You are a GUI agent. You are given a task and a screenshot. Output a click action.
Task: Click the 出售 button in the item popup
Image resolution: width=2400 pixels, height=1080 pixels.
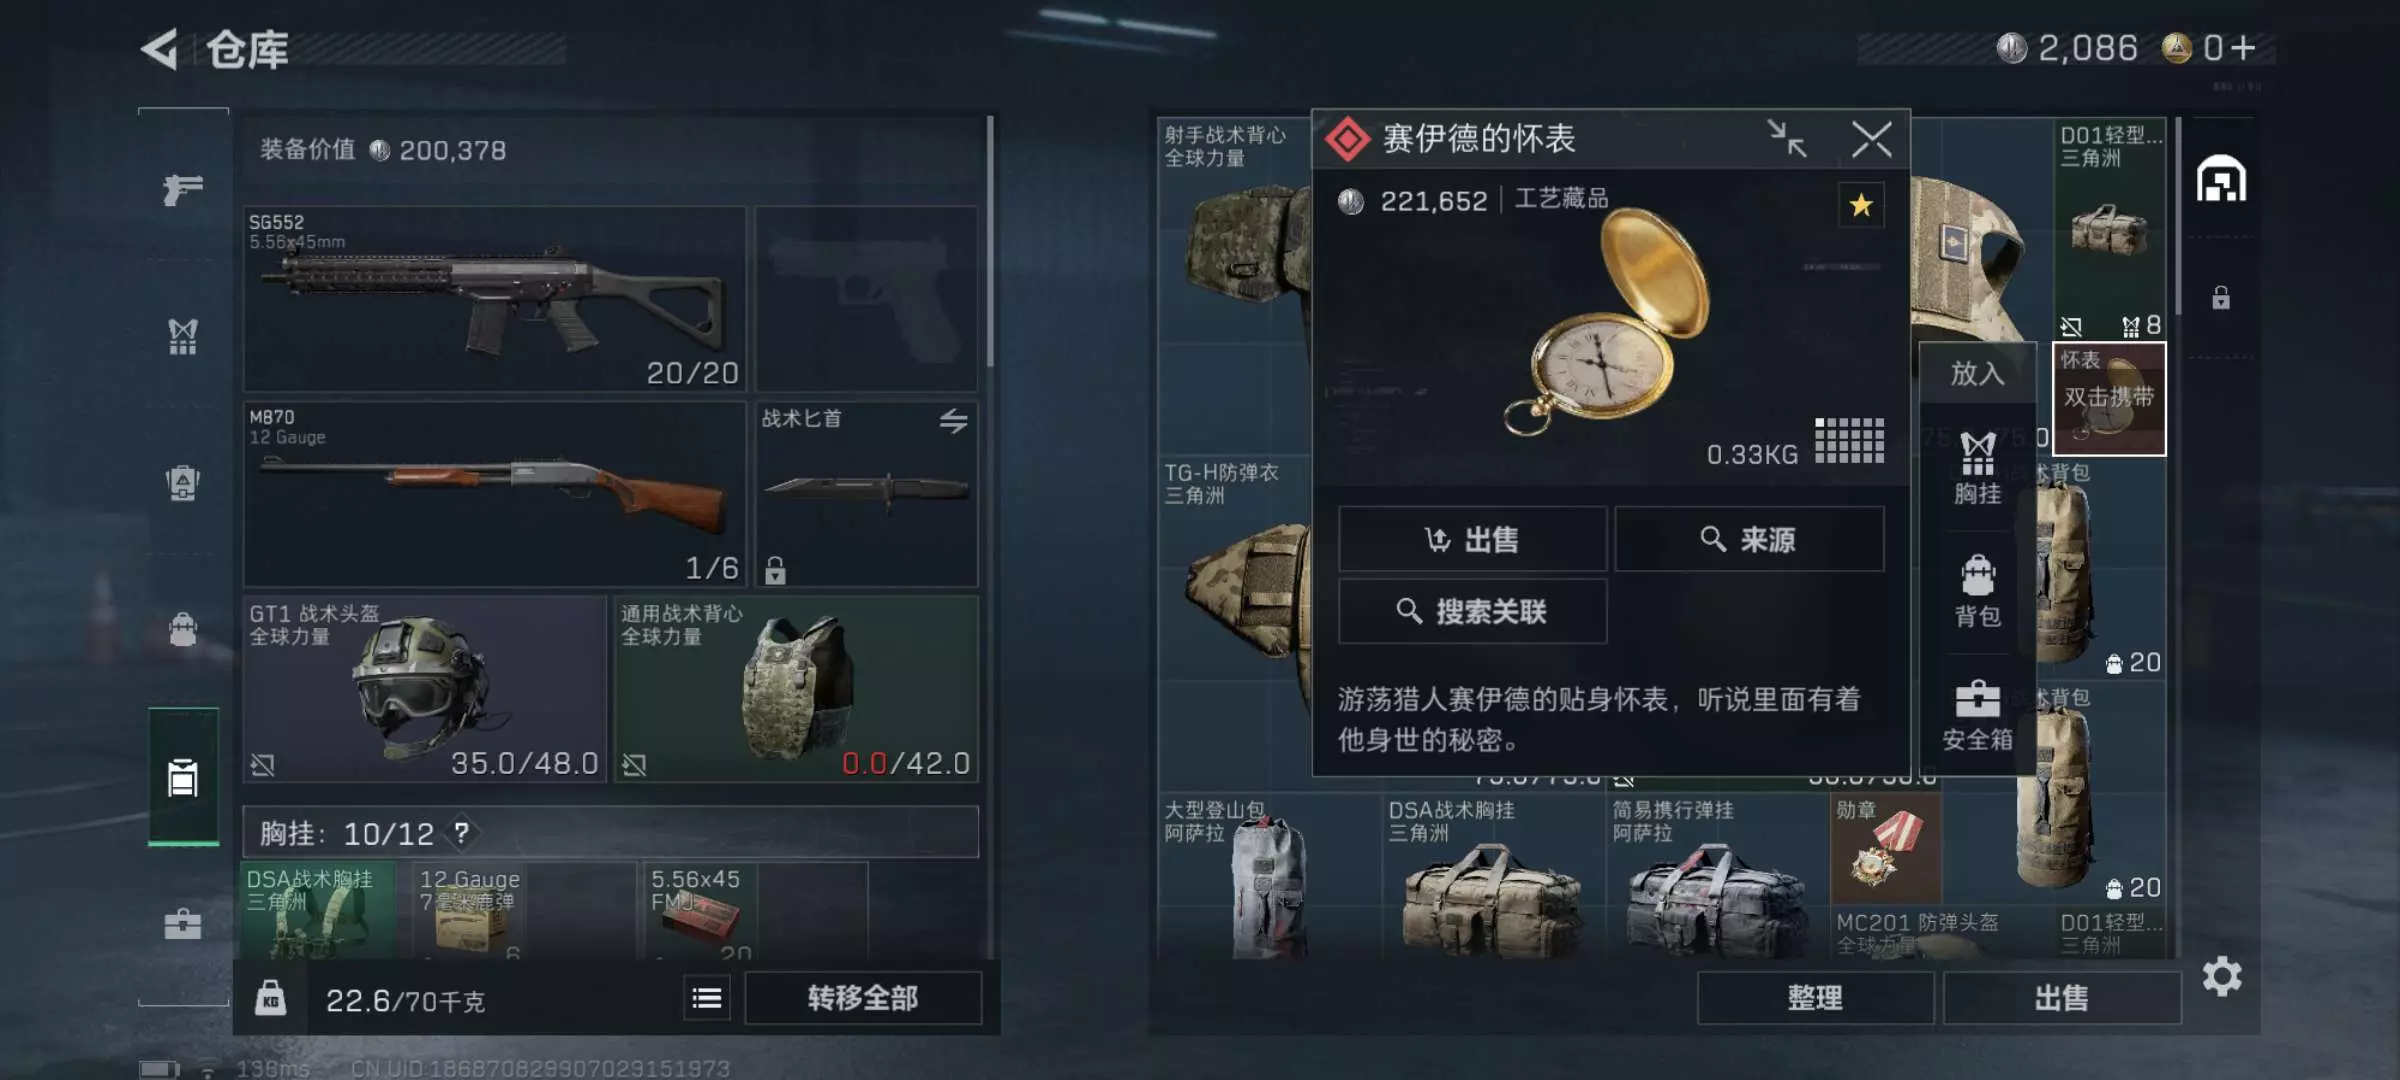[1473, 539]
